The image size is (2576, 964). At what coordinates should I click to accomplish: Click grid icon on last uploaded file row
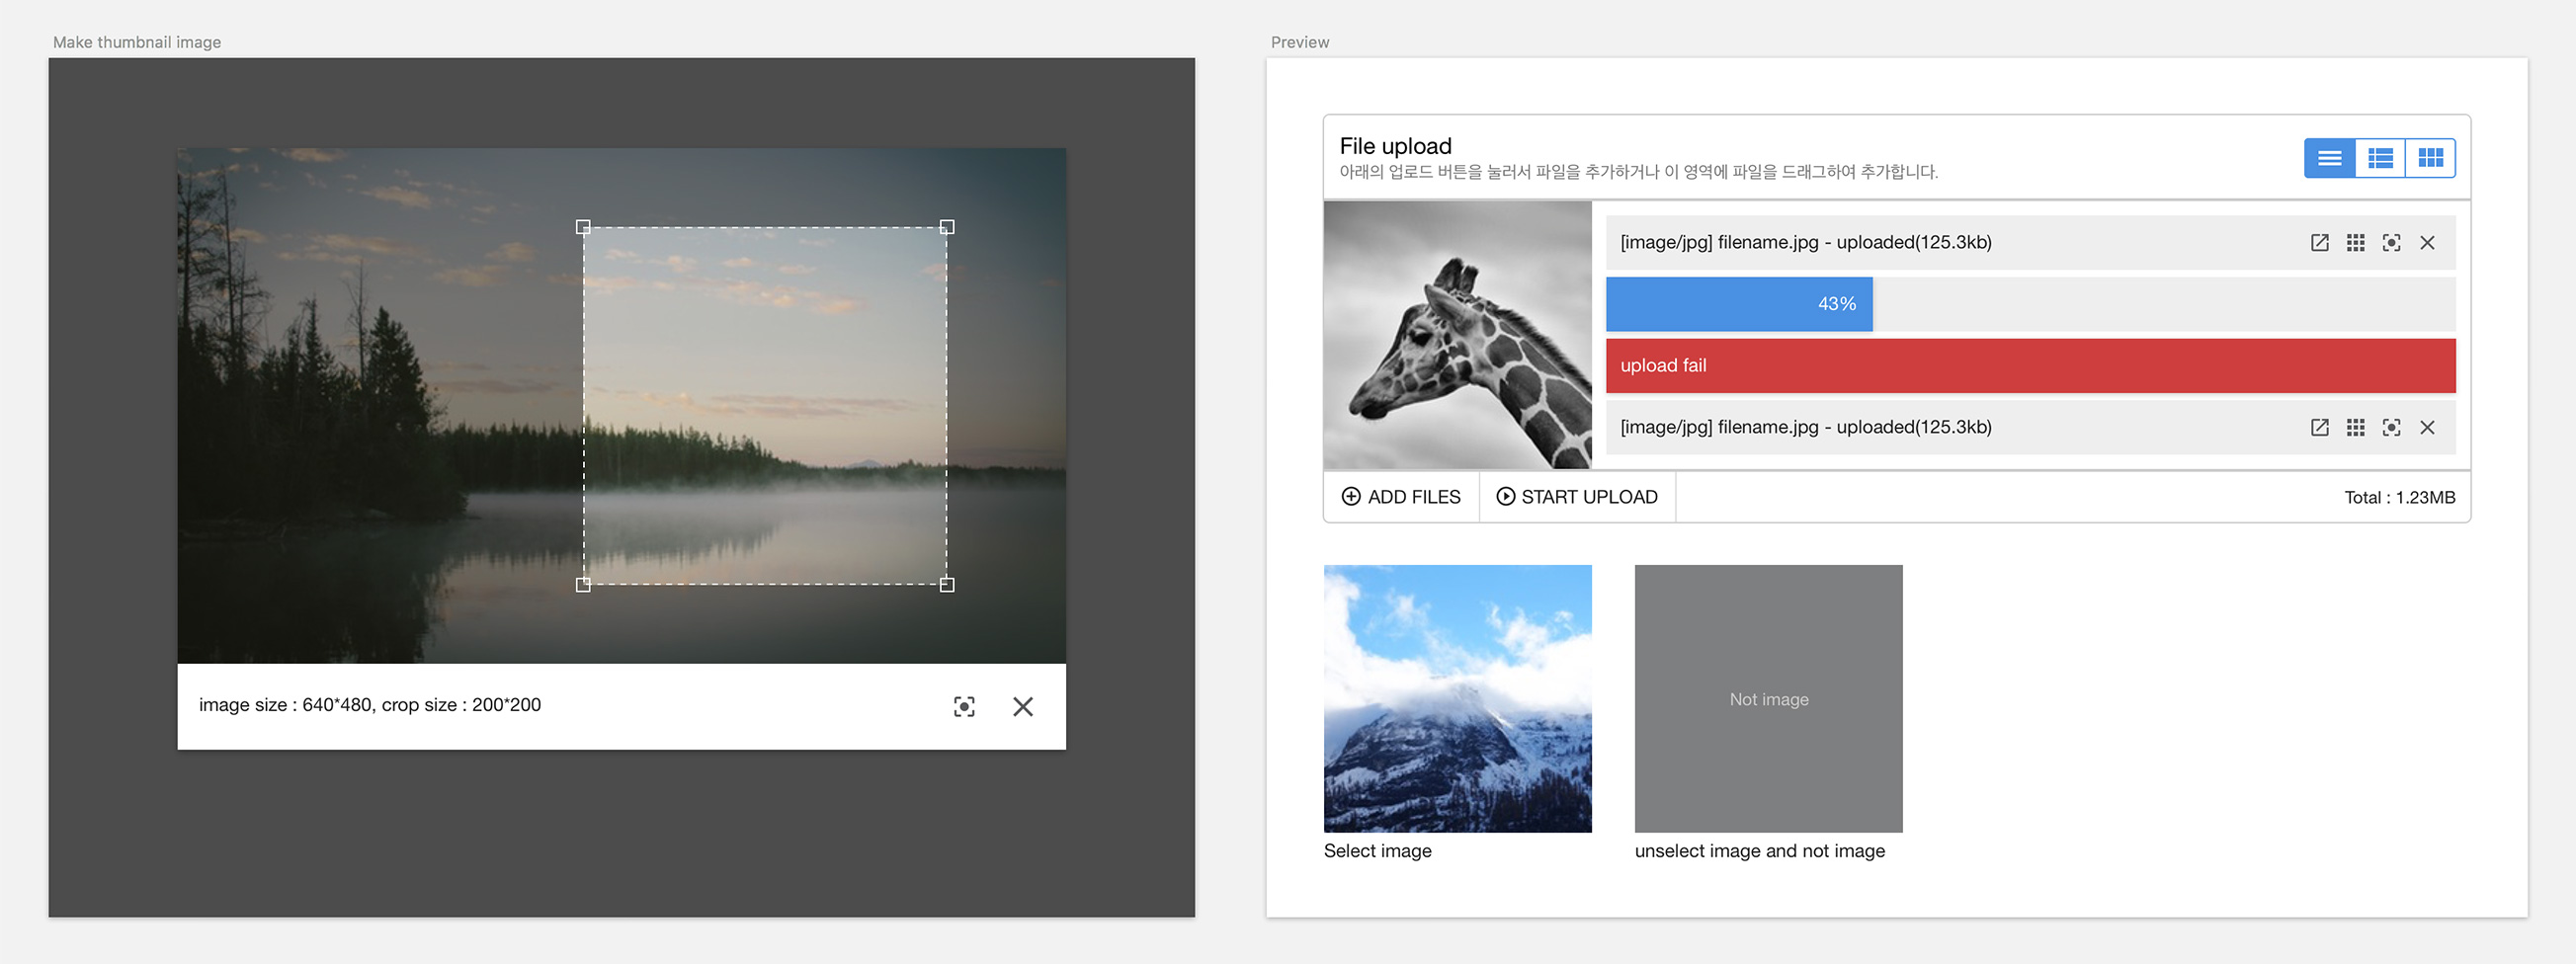click(x=2355, y=428)
